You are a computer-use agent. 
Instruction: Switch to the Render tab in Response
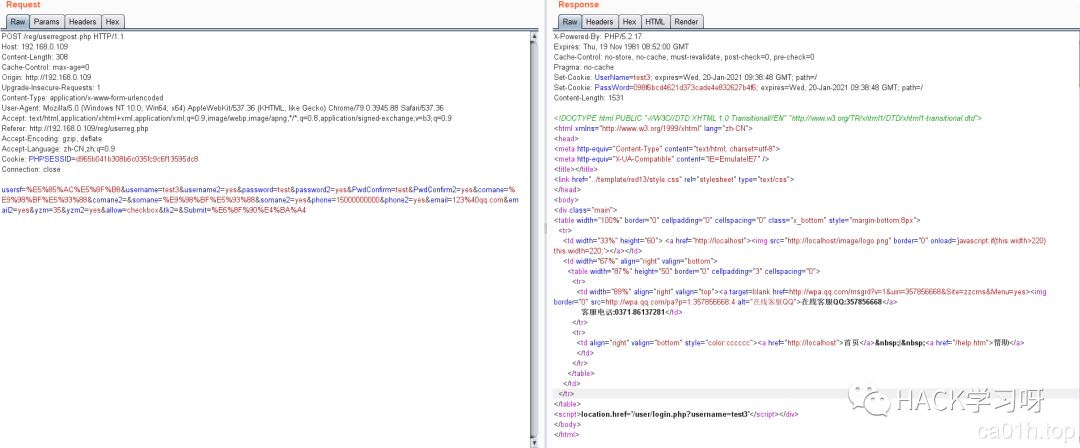click(686, 22)
